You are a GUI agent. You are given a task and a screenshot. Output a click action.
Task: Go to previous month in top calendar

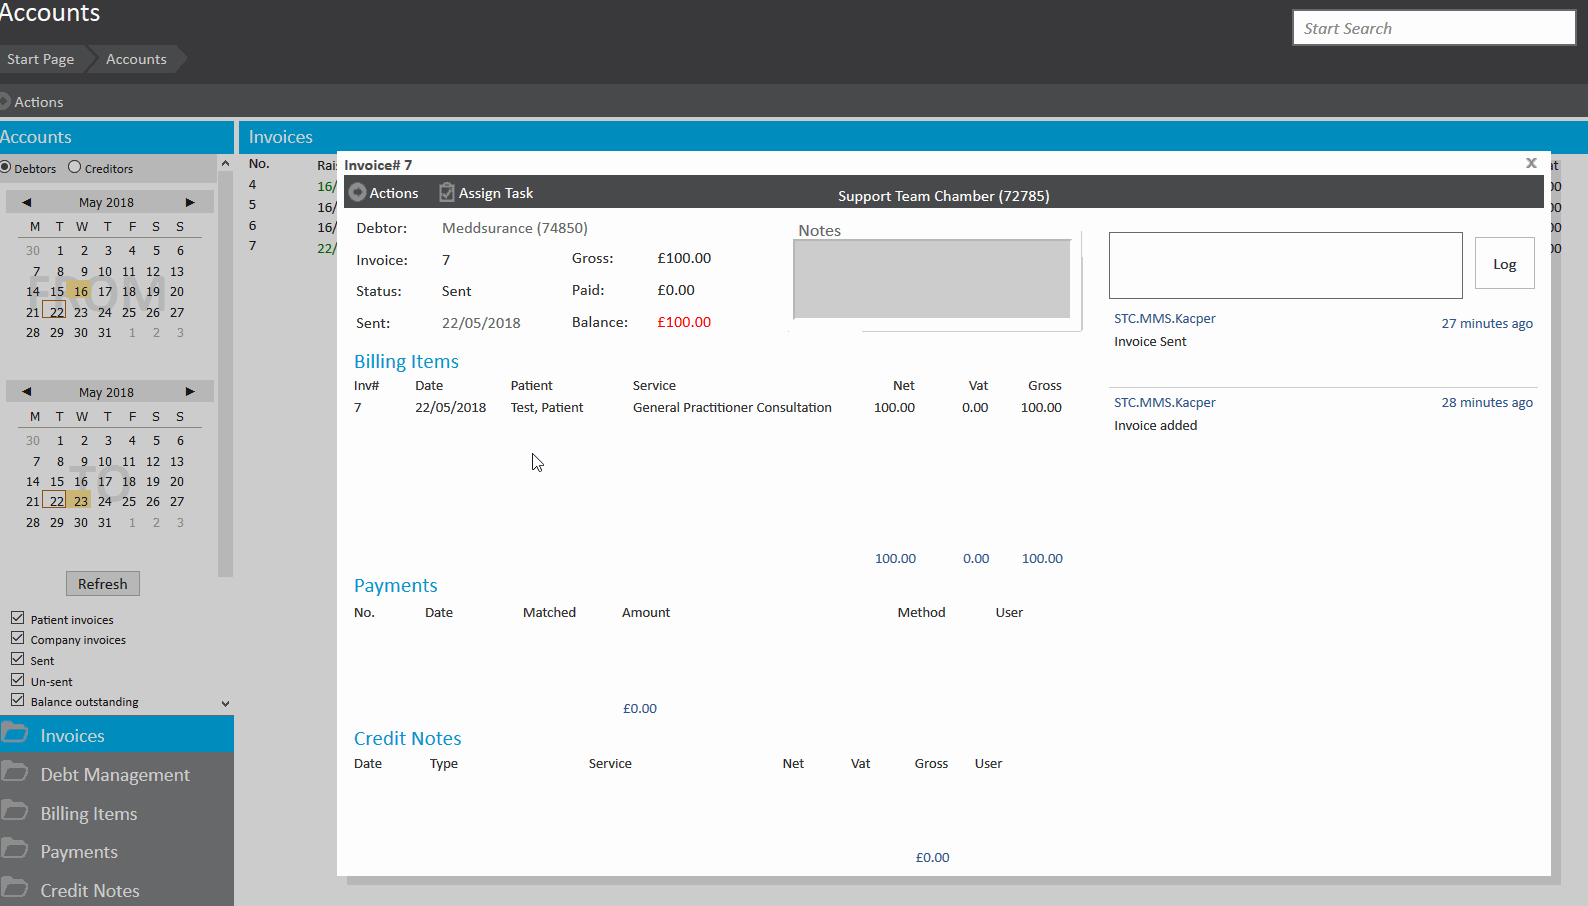(27, 202)
